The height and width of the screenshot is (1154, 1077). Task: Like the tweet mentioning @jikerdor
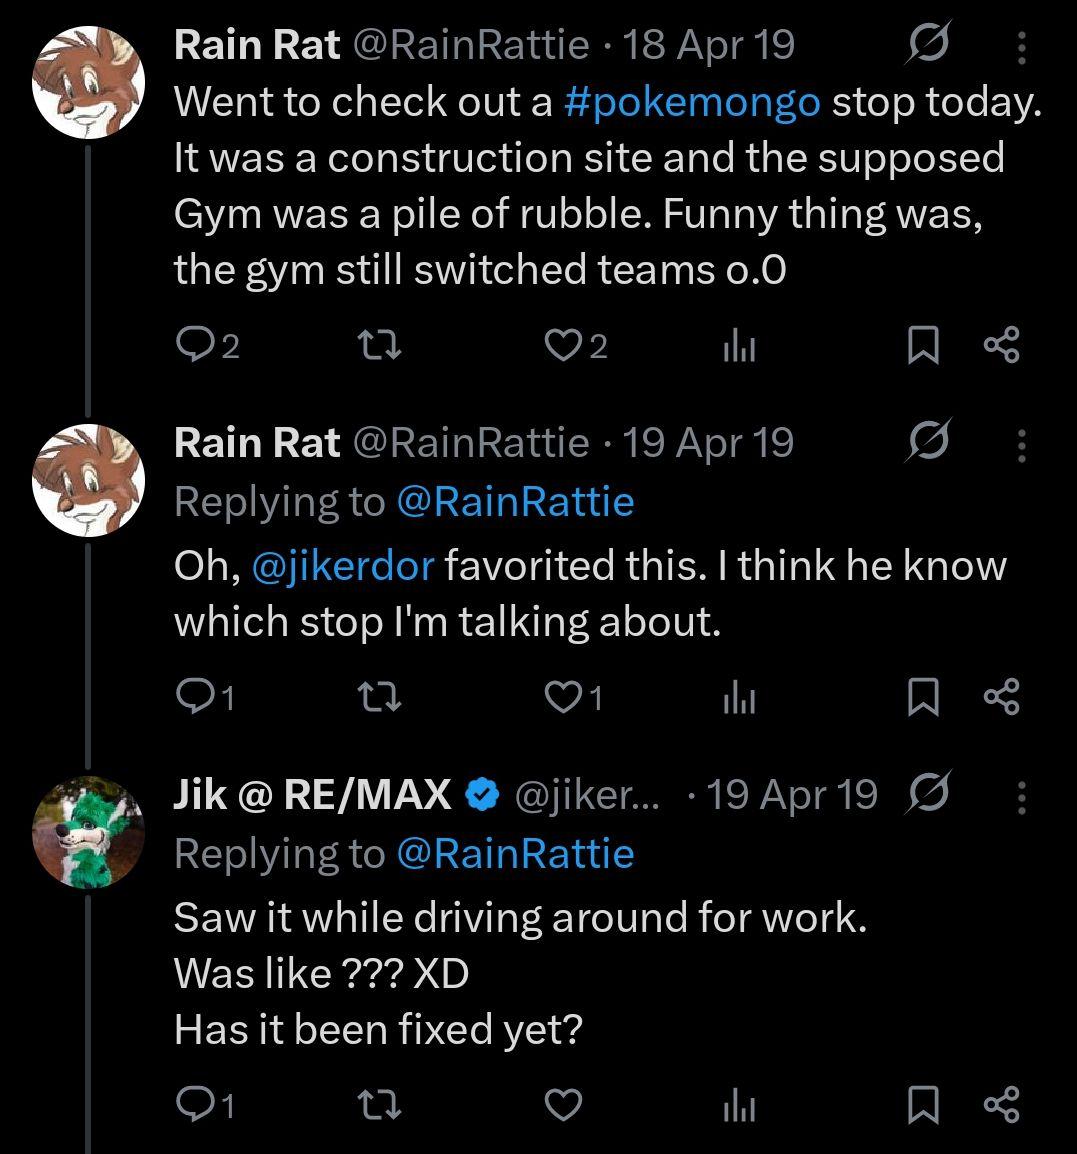[x=562, y=697]
